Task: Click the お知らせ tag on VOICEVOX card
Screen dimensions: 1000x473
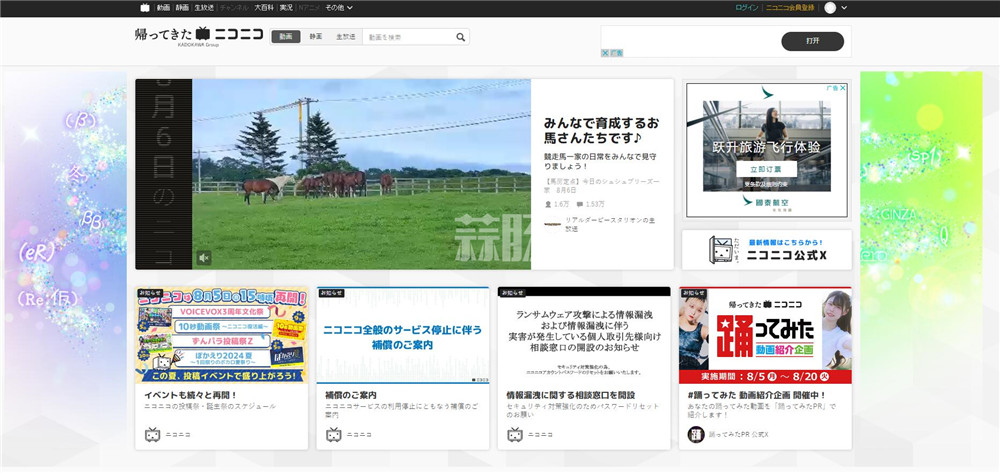Action: 151,293
